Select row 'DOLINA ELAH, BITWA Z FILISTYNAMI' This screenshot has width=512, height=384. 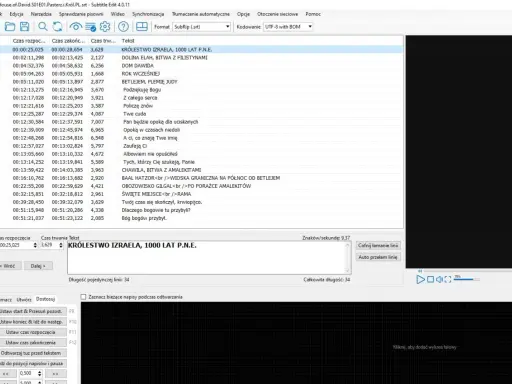(x=201, y=58)
